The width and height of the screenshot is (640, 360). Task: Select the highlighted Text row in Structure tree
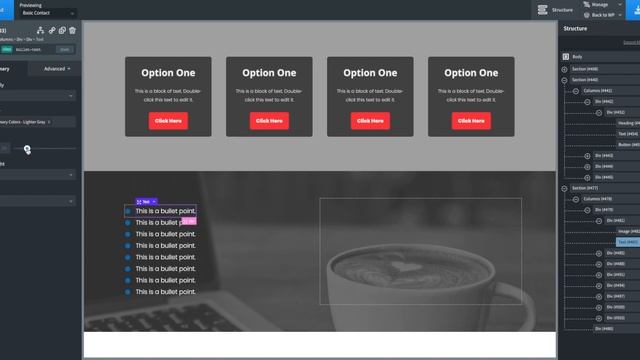click(x=628, y=242)
